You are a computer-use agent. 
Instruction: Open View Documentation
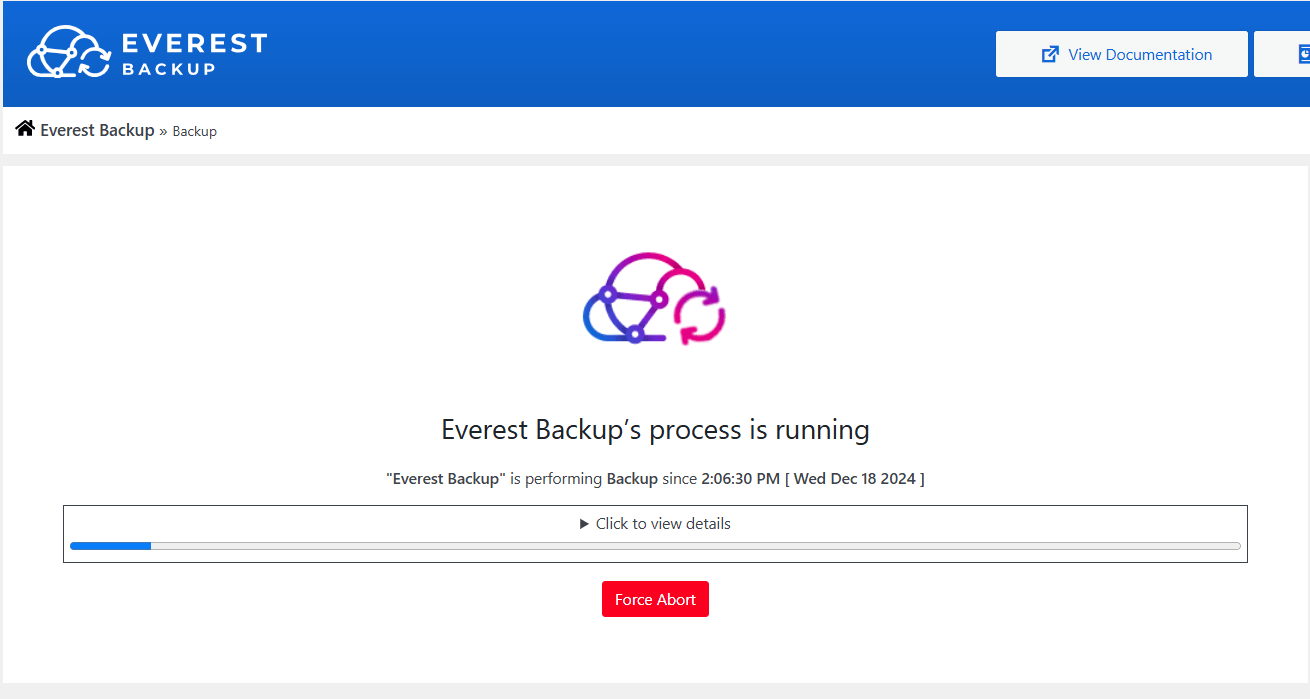coord(1120,54)
